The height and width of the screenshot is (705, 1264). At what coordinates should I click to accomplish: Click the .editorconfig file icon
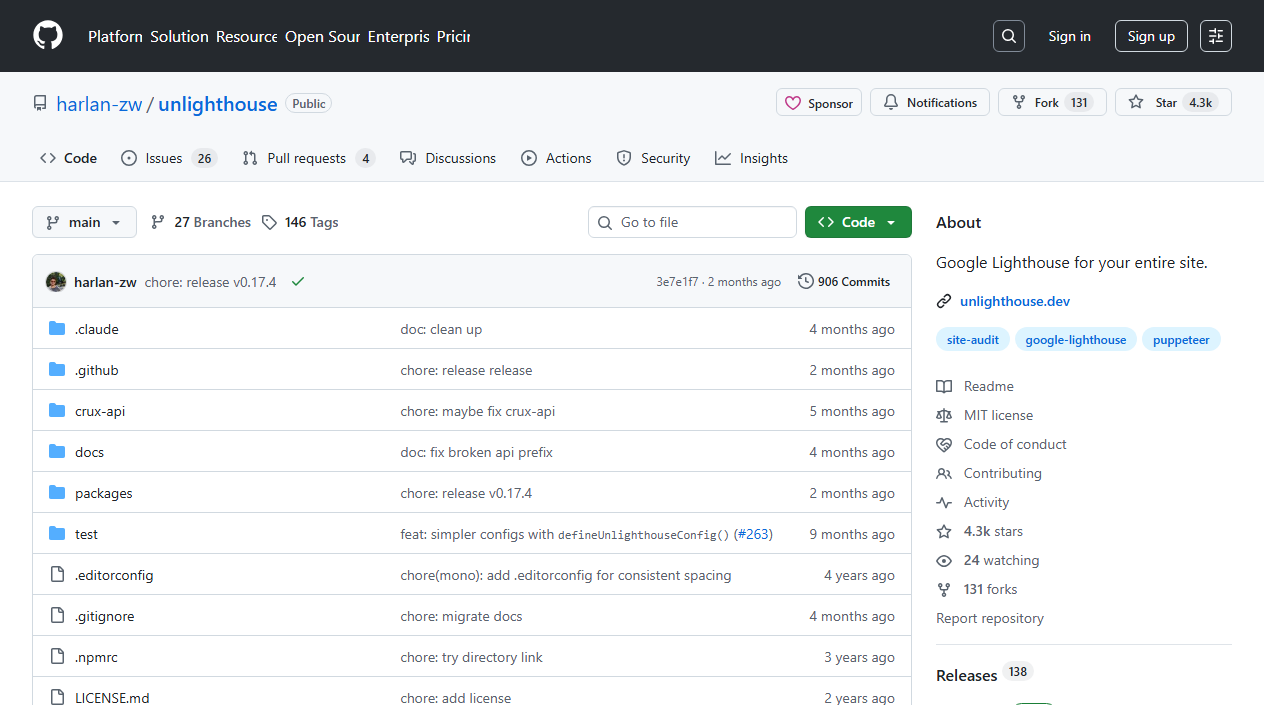tap(57, 575)
